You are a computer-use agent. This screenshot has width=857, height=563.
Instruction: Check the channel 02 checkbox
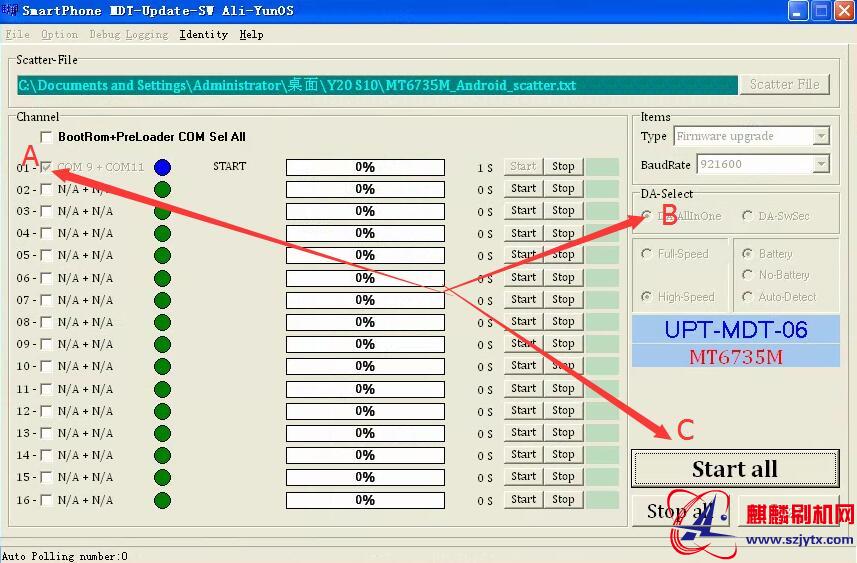pyautogui.click(x=46, y=190)
